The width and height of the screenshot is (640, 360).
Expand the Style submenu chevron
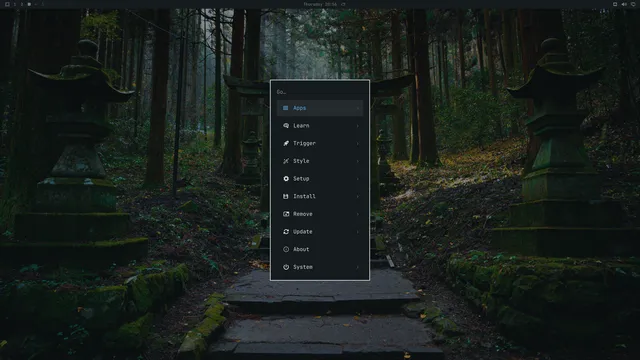coord(358,161)
